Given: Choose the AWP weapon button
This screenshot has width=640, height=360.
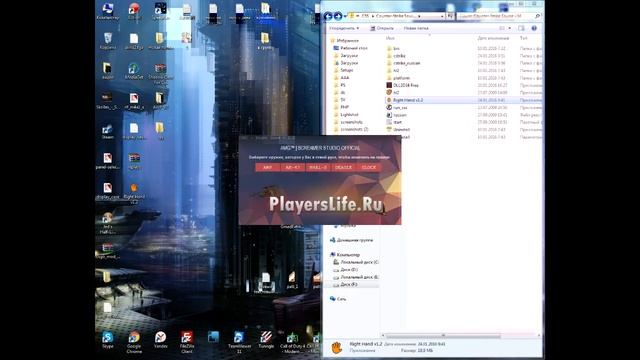Looking at the screenshot, I should click(267, 167).
